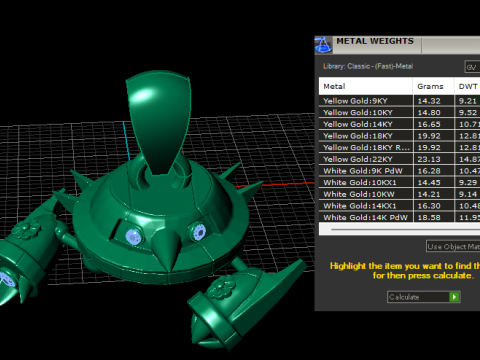Select the White Gold:10KX1 row
The height and width of the screenshot is (360, 480).
click(399, 183)
